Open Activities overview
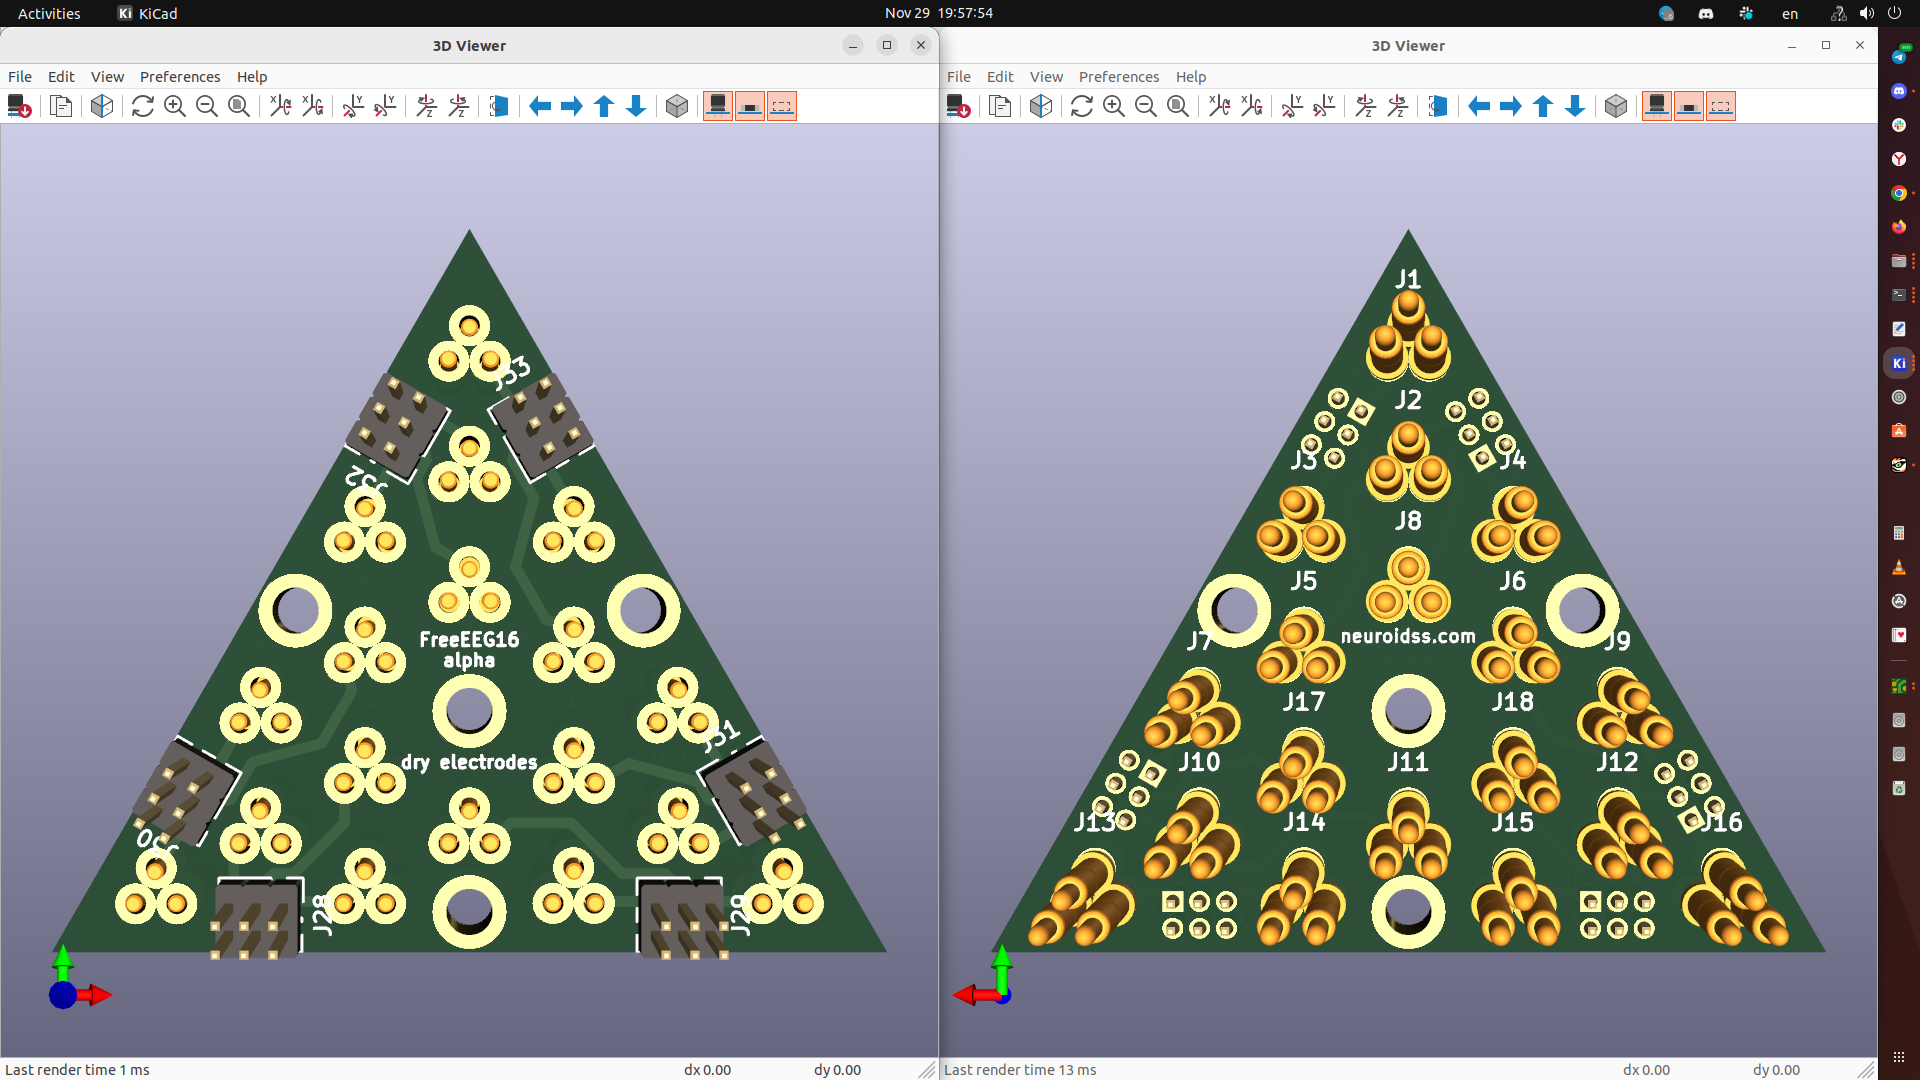1920x1080 pixels. (x=49, y=13)
